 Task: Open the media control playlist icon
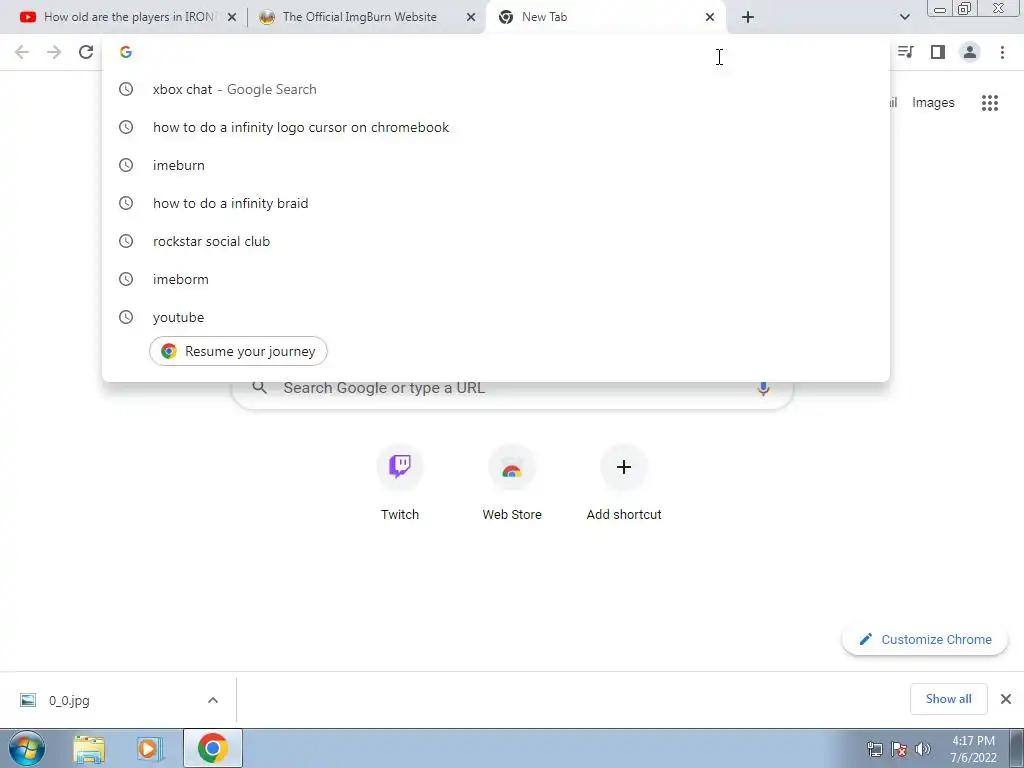905,52
